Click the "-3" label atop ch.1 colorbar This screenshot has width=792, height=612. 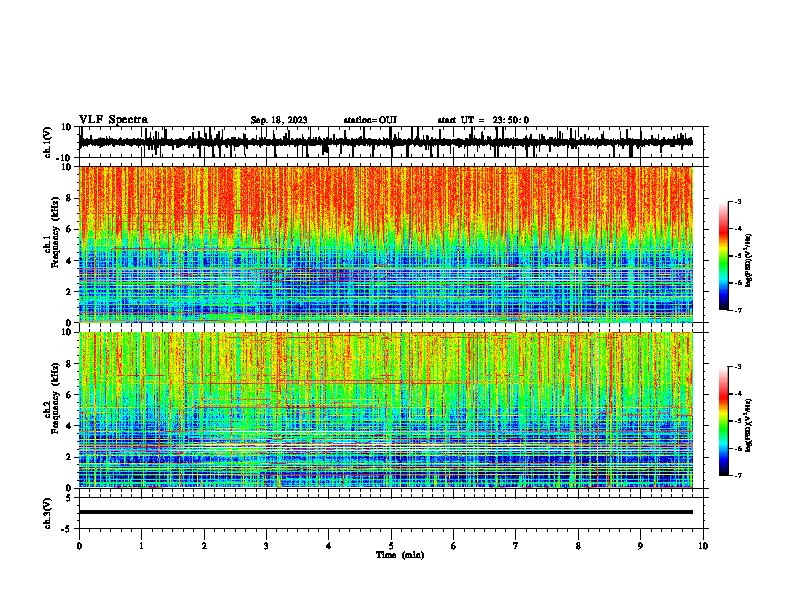coord(737,201)
